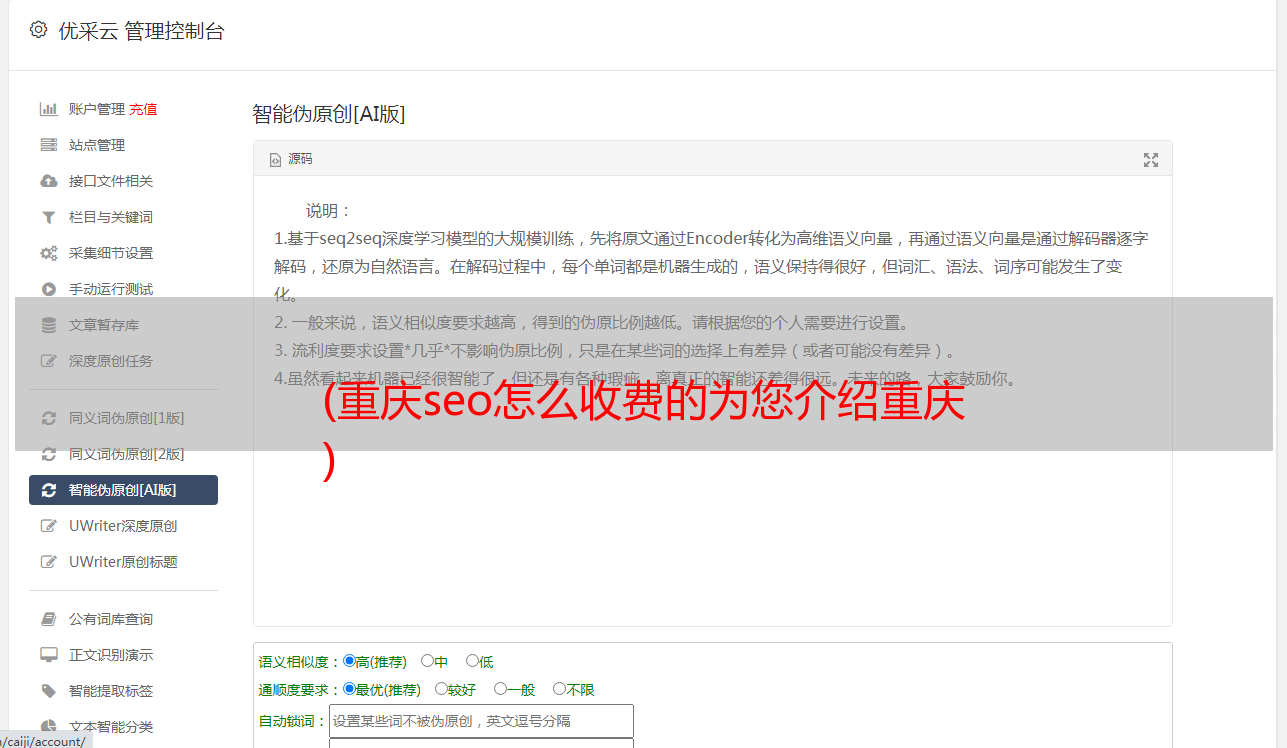Click the filter icon for 栏目与关键词
This screenshot has width=1287, height=748.
click(48, 217)
